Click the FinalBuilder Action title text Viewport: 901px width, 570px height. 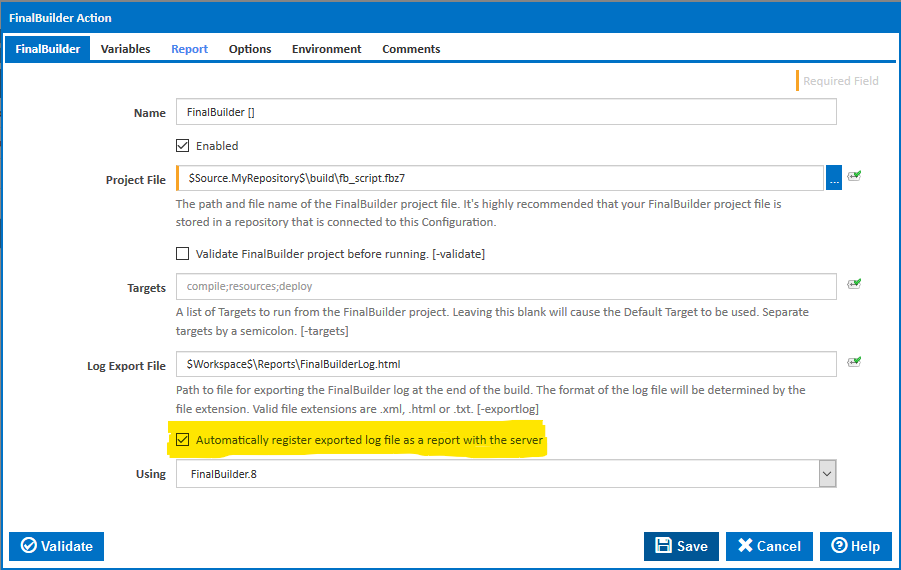click(x=60, y=18)
